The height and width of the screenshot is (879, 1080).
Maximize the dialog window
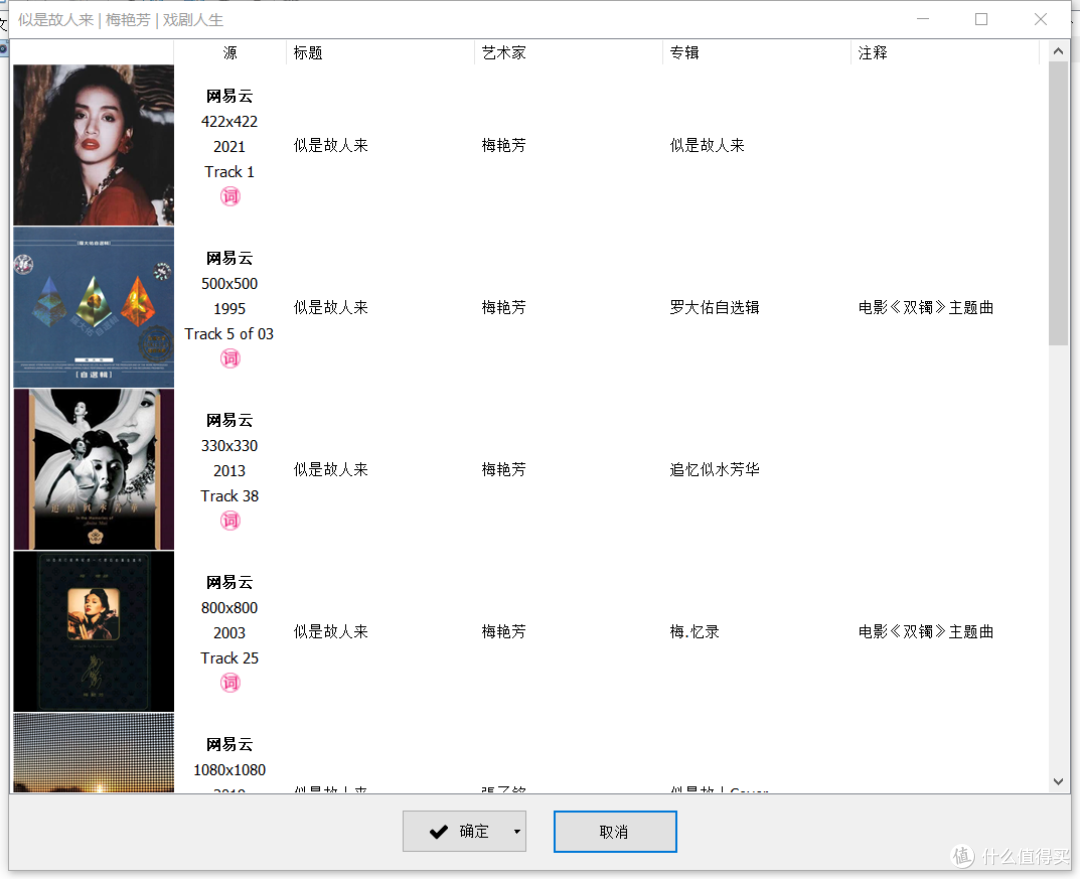point(982,19)
